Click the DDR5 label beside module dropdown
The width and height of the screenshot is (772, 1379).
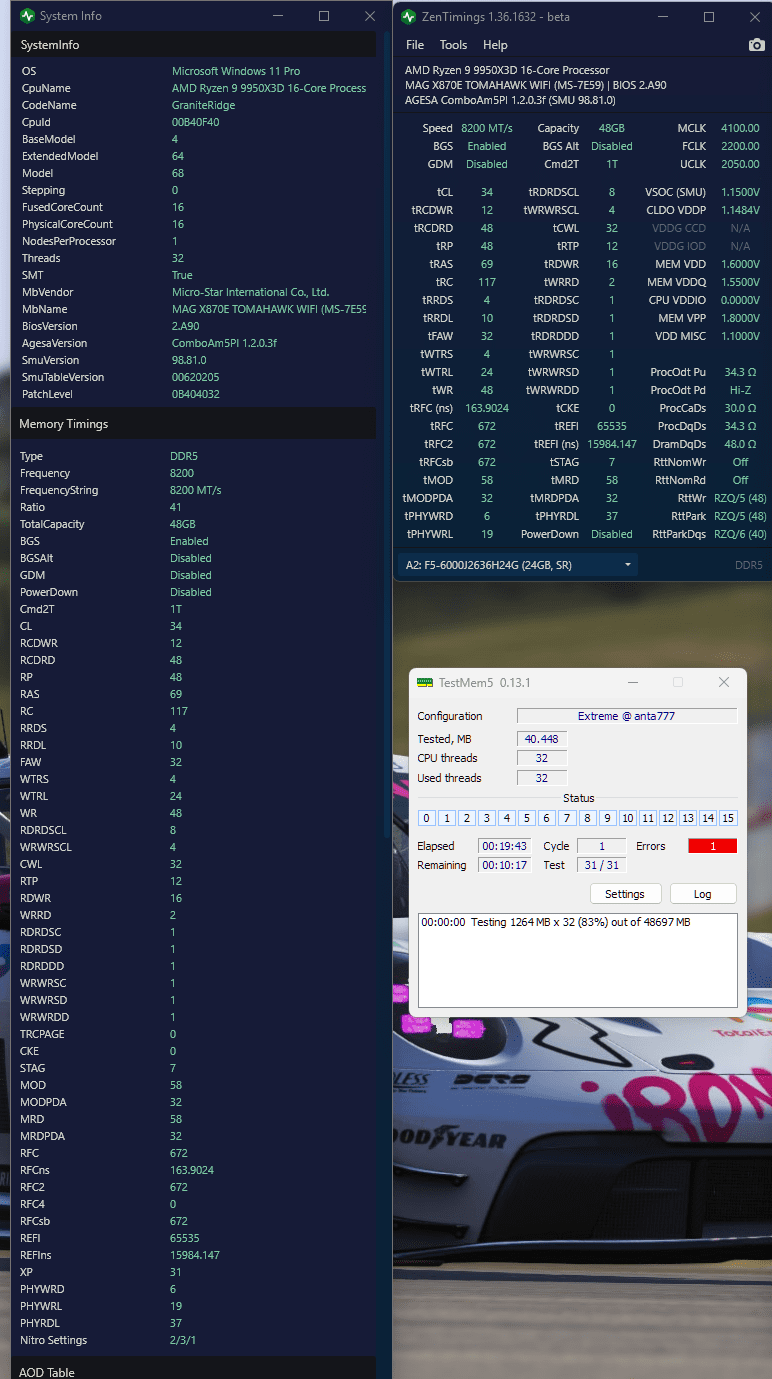tap(749, 565)
